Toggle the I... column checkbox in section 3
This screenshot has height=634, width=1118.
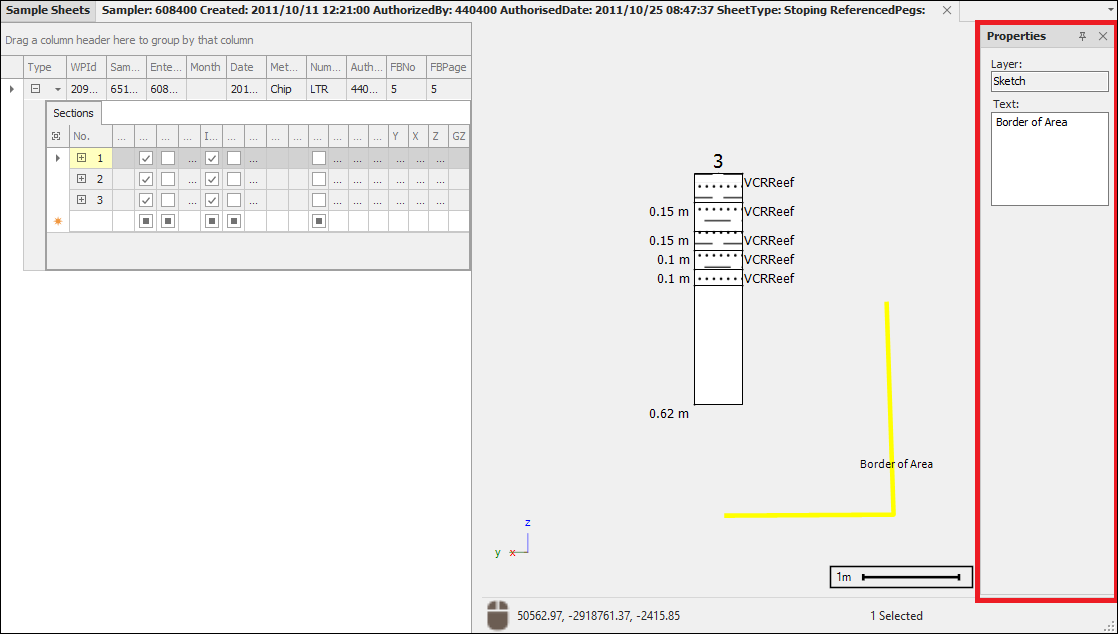212,200
